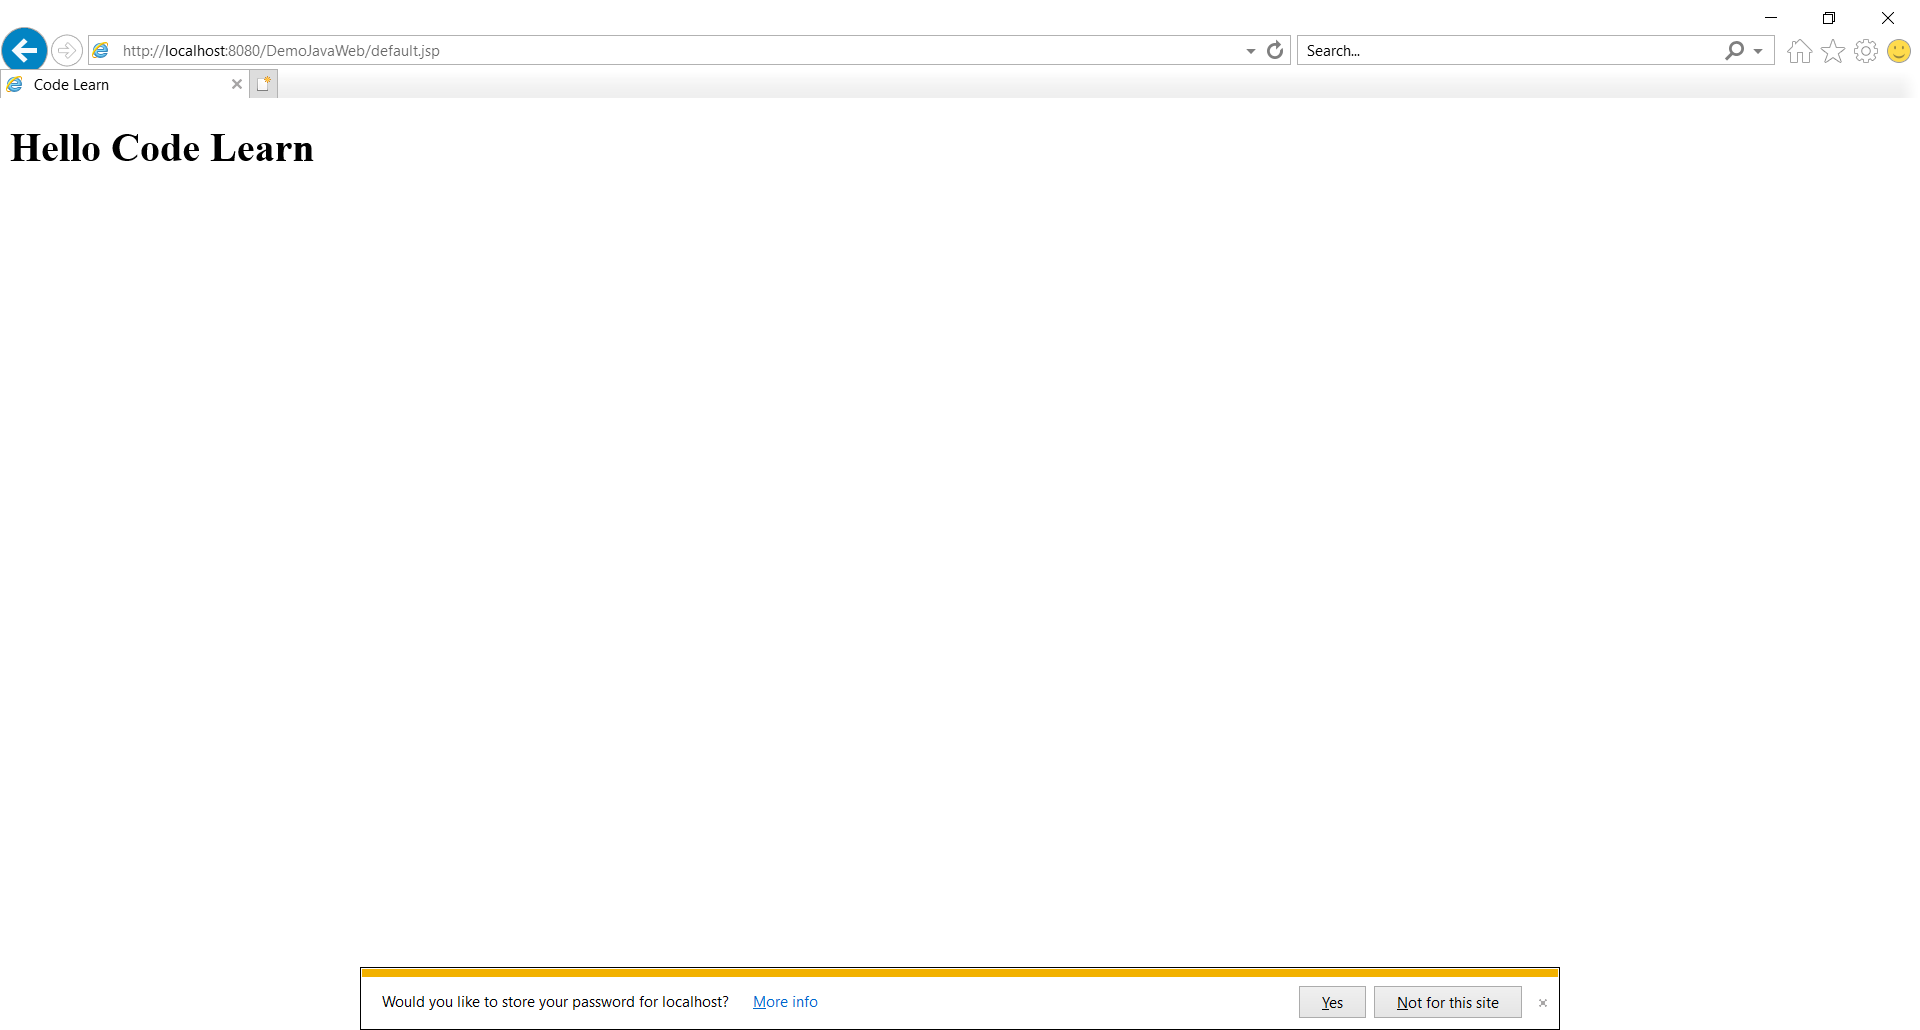Choose Not for this site
The width and height of the screenshot is (1920, 1030).
click(x=1447, y=1002)
